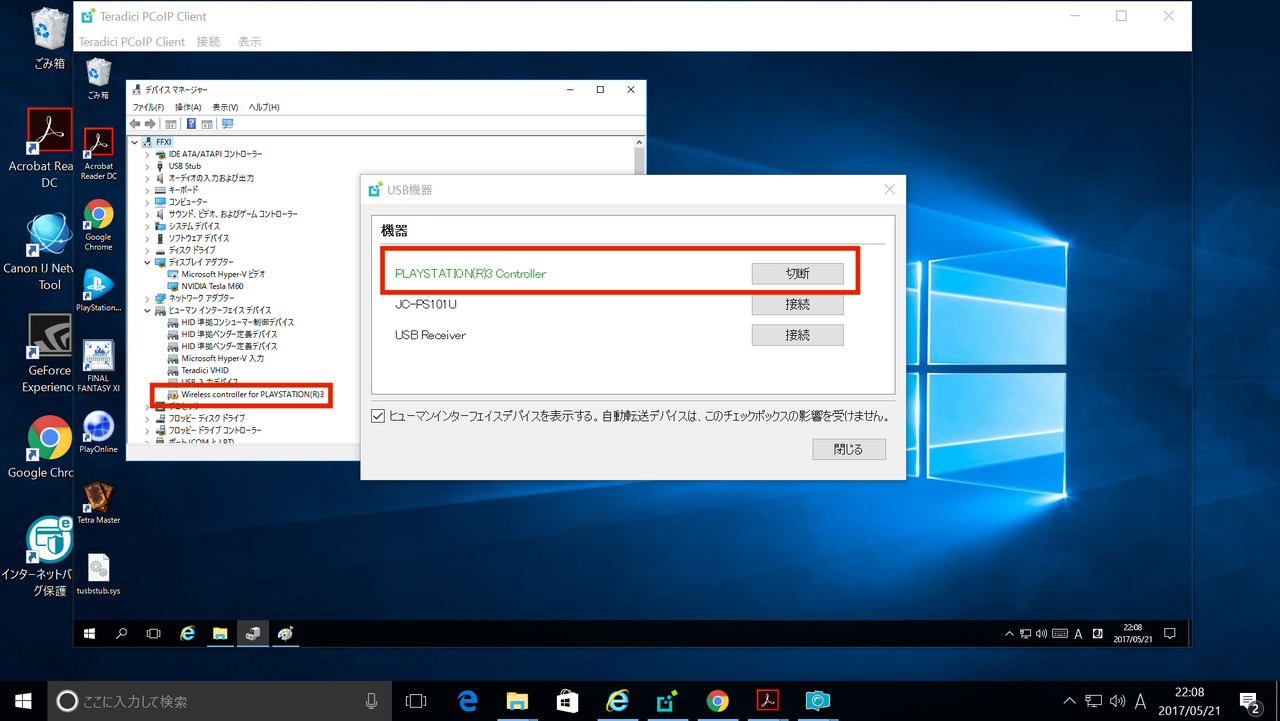
Task: Select Teradici VHID device
Action: pyautogui.click(x=205, y=370)
